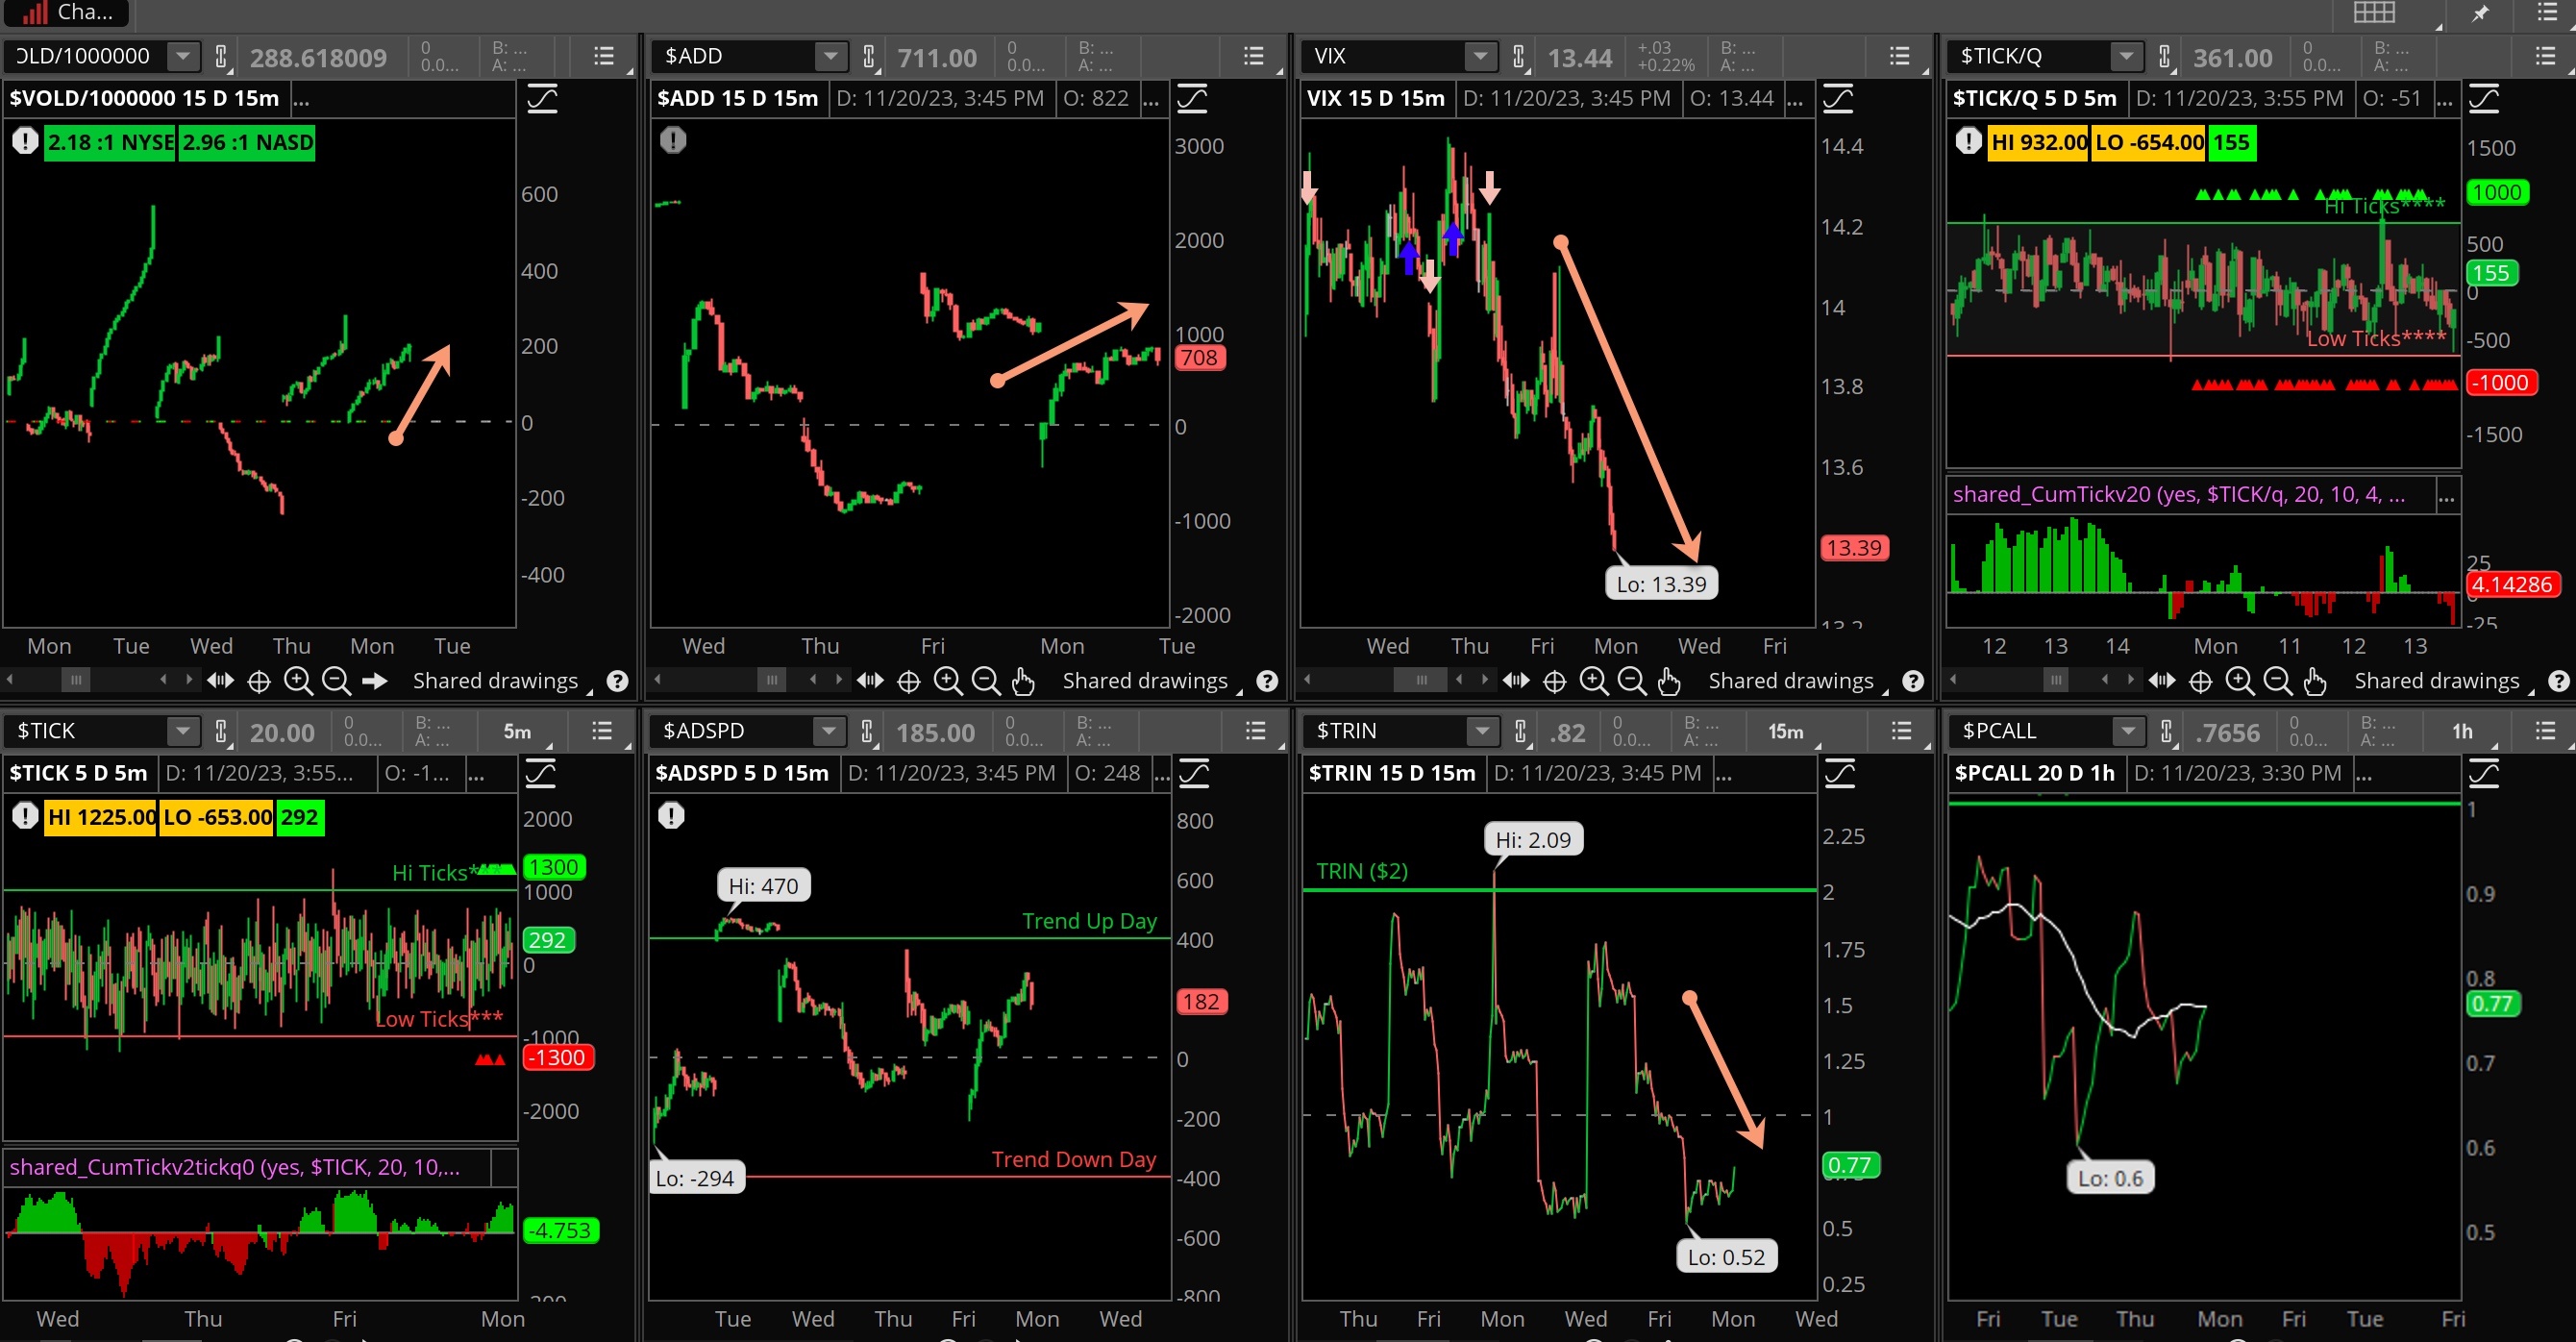This screenshot has height=1342, width=2576.
Task: Toggle symbol link clip beside $TRIN
Action: tap(1520, 732)
